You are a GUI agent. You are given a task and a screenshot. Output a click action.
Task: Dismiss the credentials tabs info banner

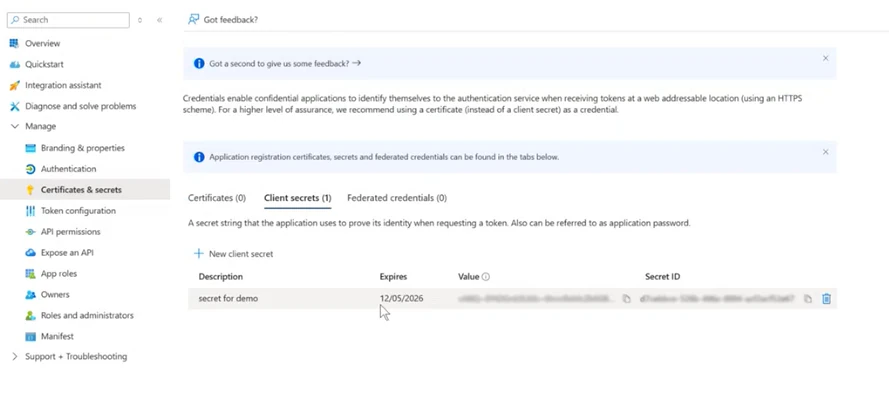pyautogui.click(x=826, y=151)
